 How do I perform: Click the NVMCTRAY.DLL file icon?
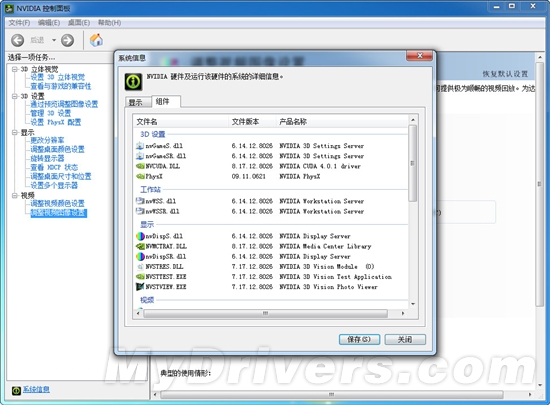(140, 247)
